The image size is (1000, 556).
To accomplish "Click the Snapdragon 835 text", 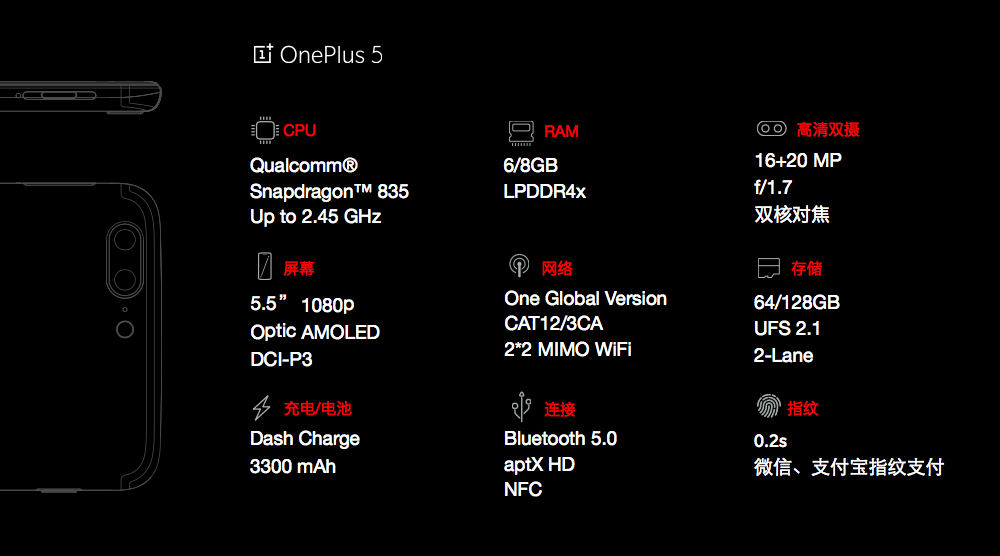I will 329,191.
